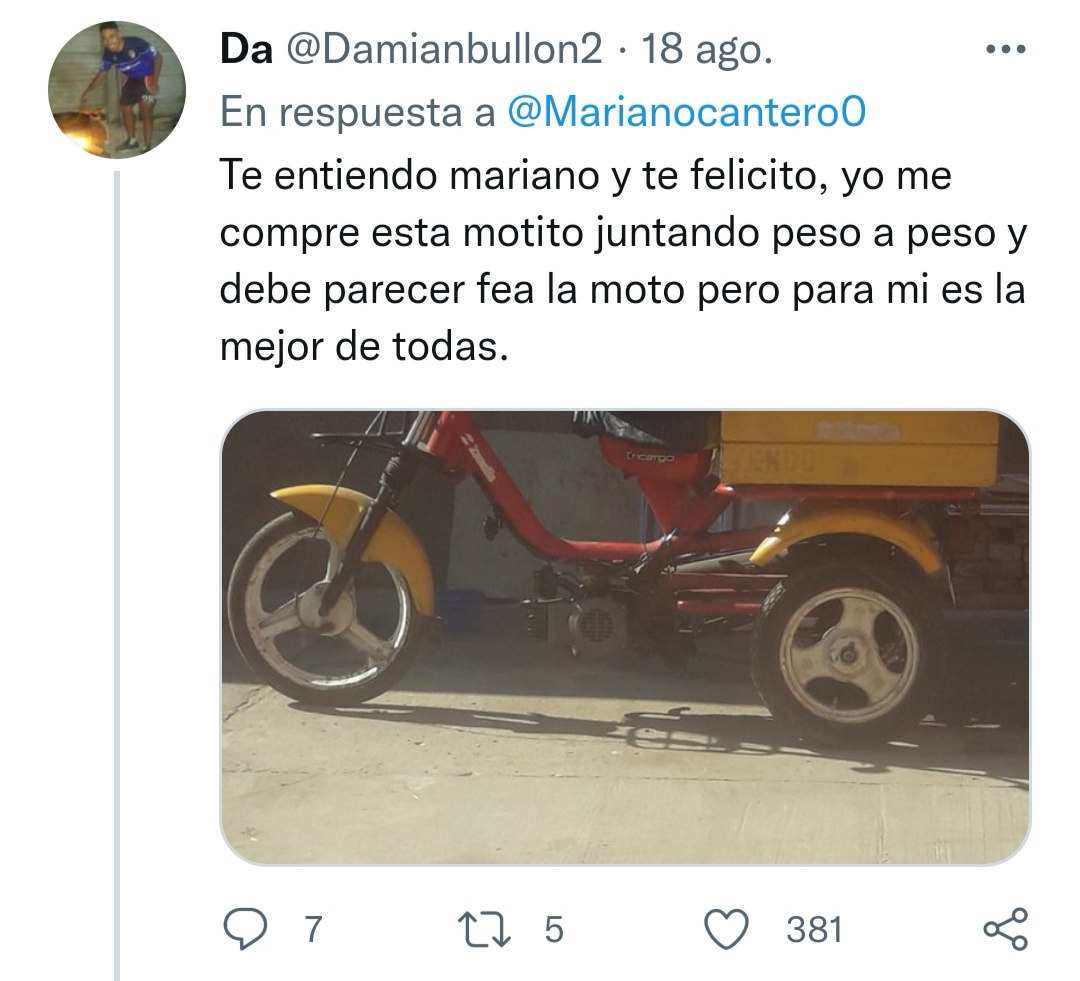Image resolution: width=1080 pixels, height=981 pixels.
Task: Like the tweet with the heart icon
Action: (x=727, y=929)
